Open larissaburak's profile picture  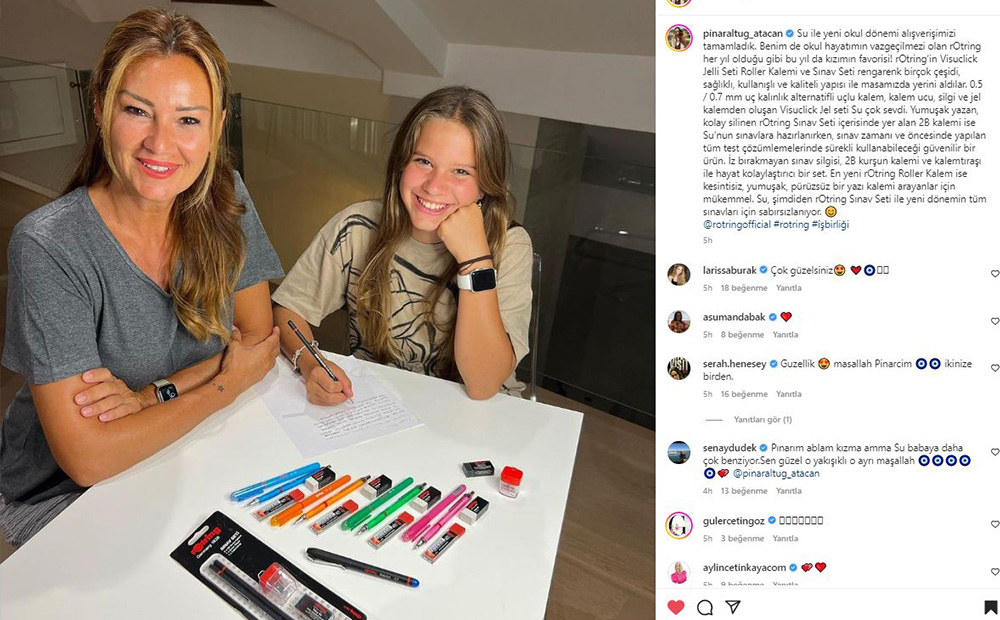679,274
